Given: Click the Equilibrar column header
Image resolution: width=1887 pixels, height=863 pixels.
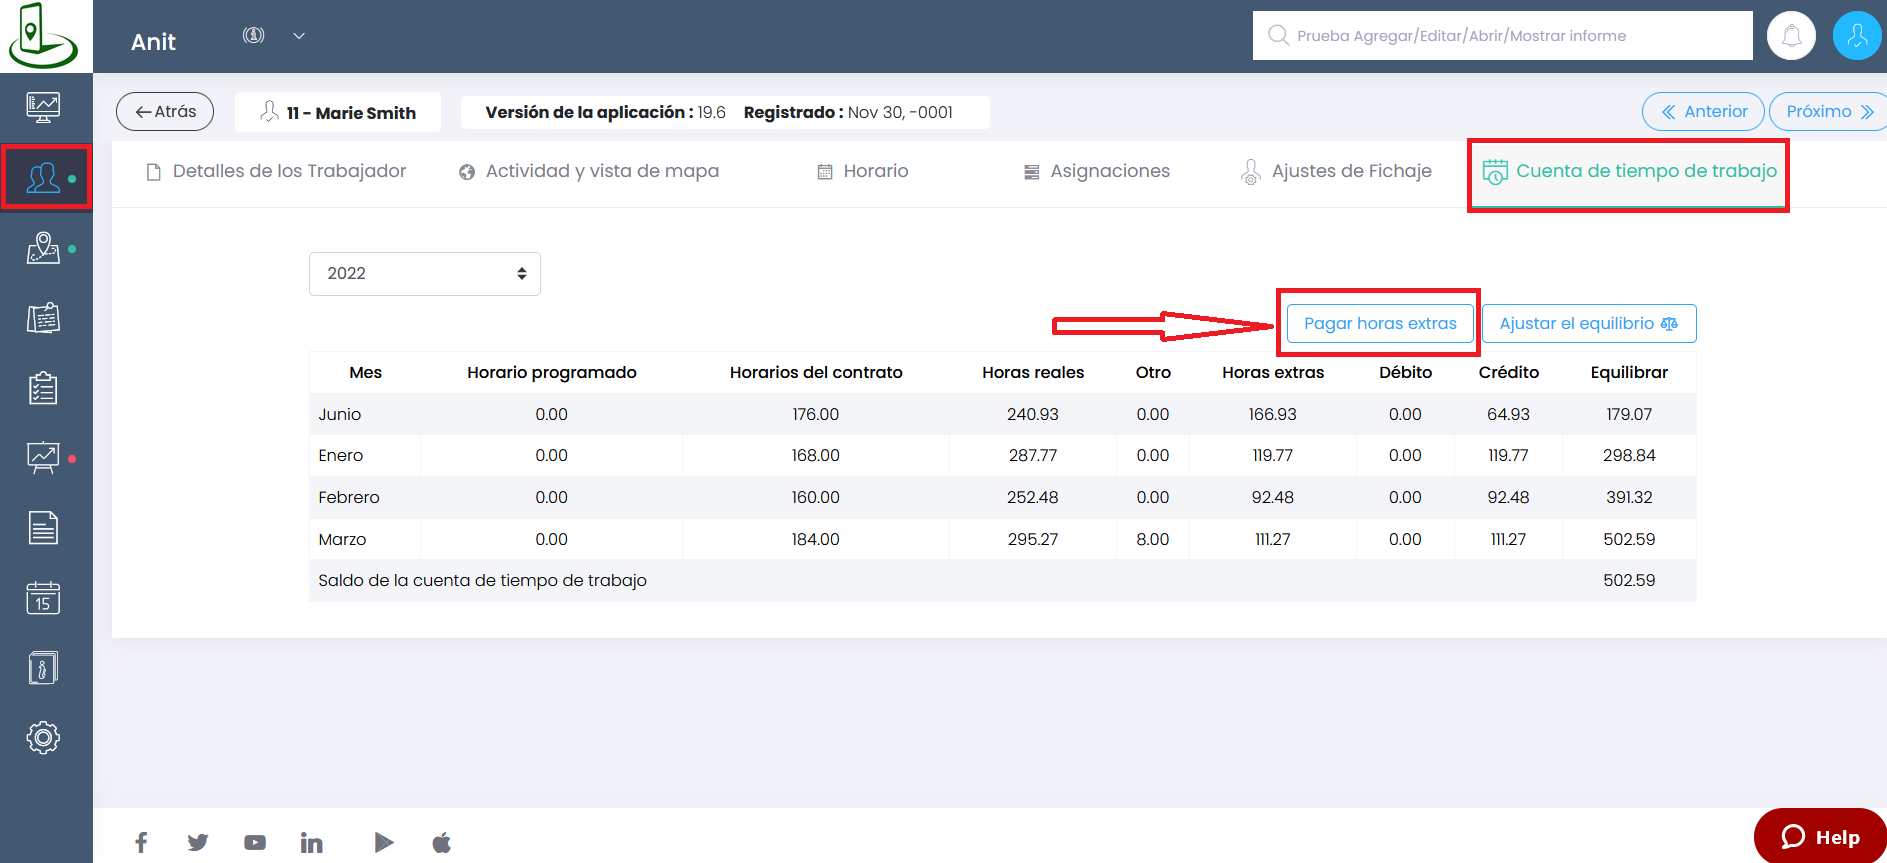Looking at the screenshot, I should pyautogui.click(x=1629, y=372).
